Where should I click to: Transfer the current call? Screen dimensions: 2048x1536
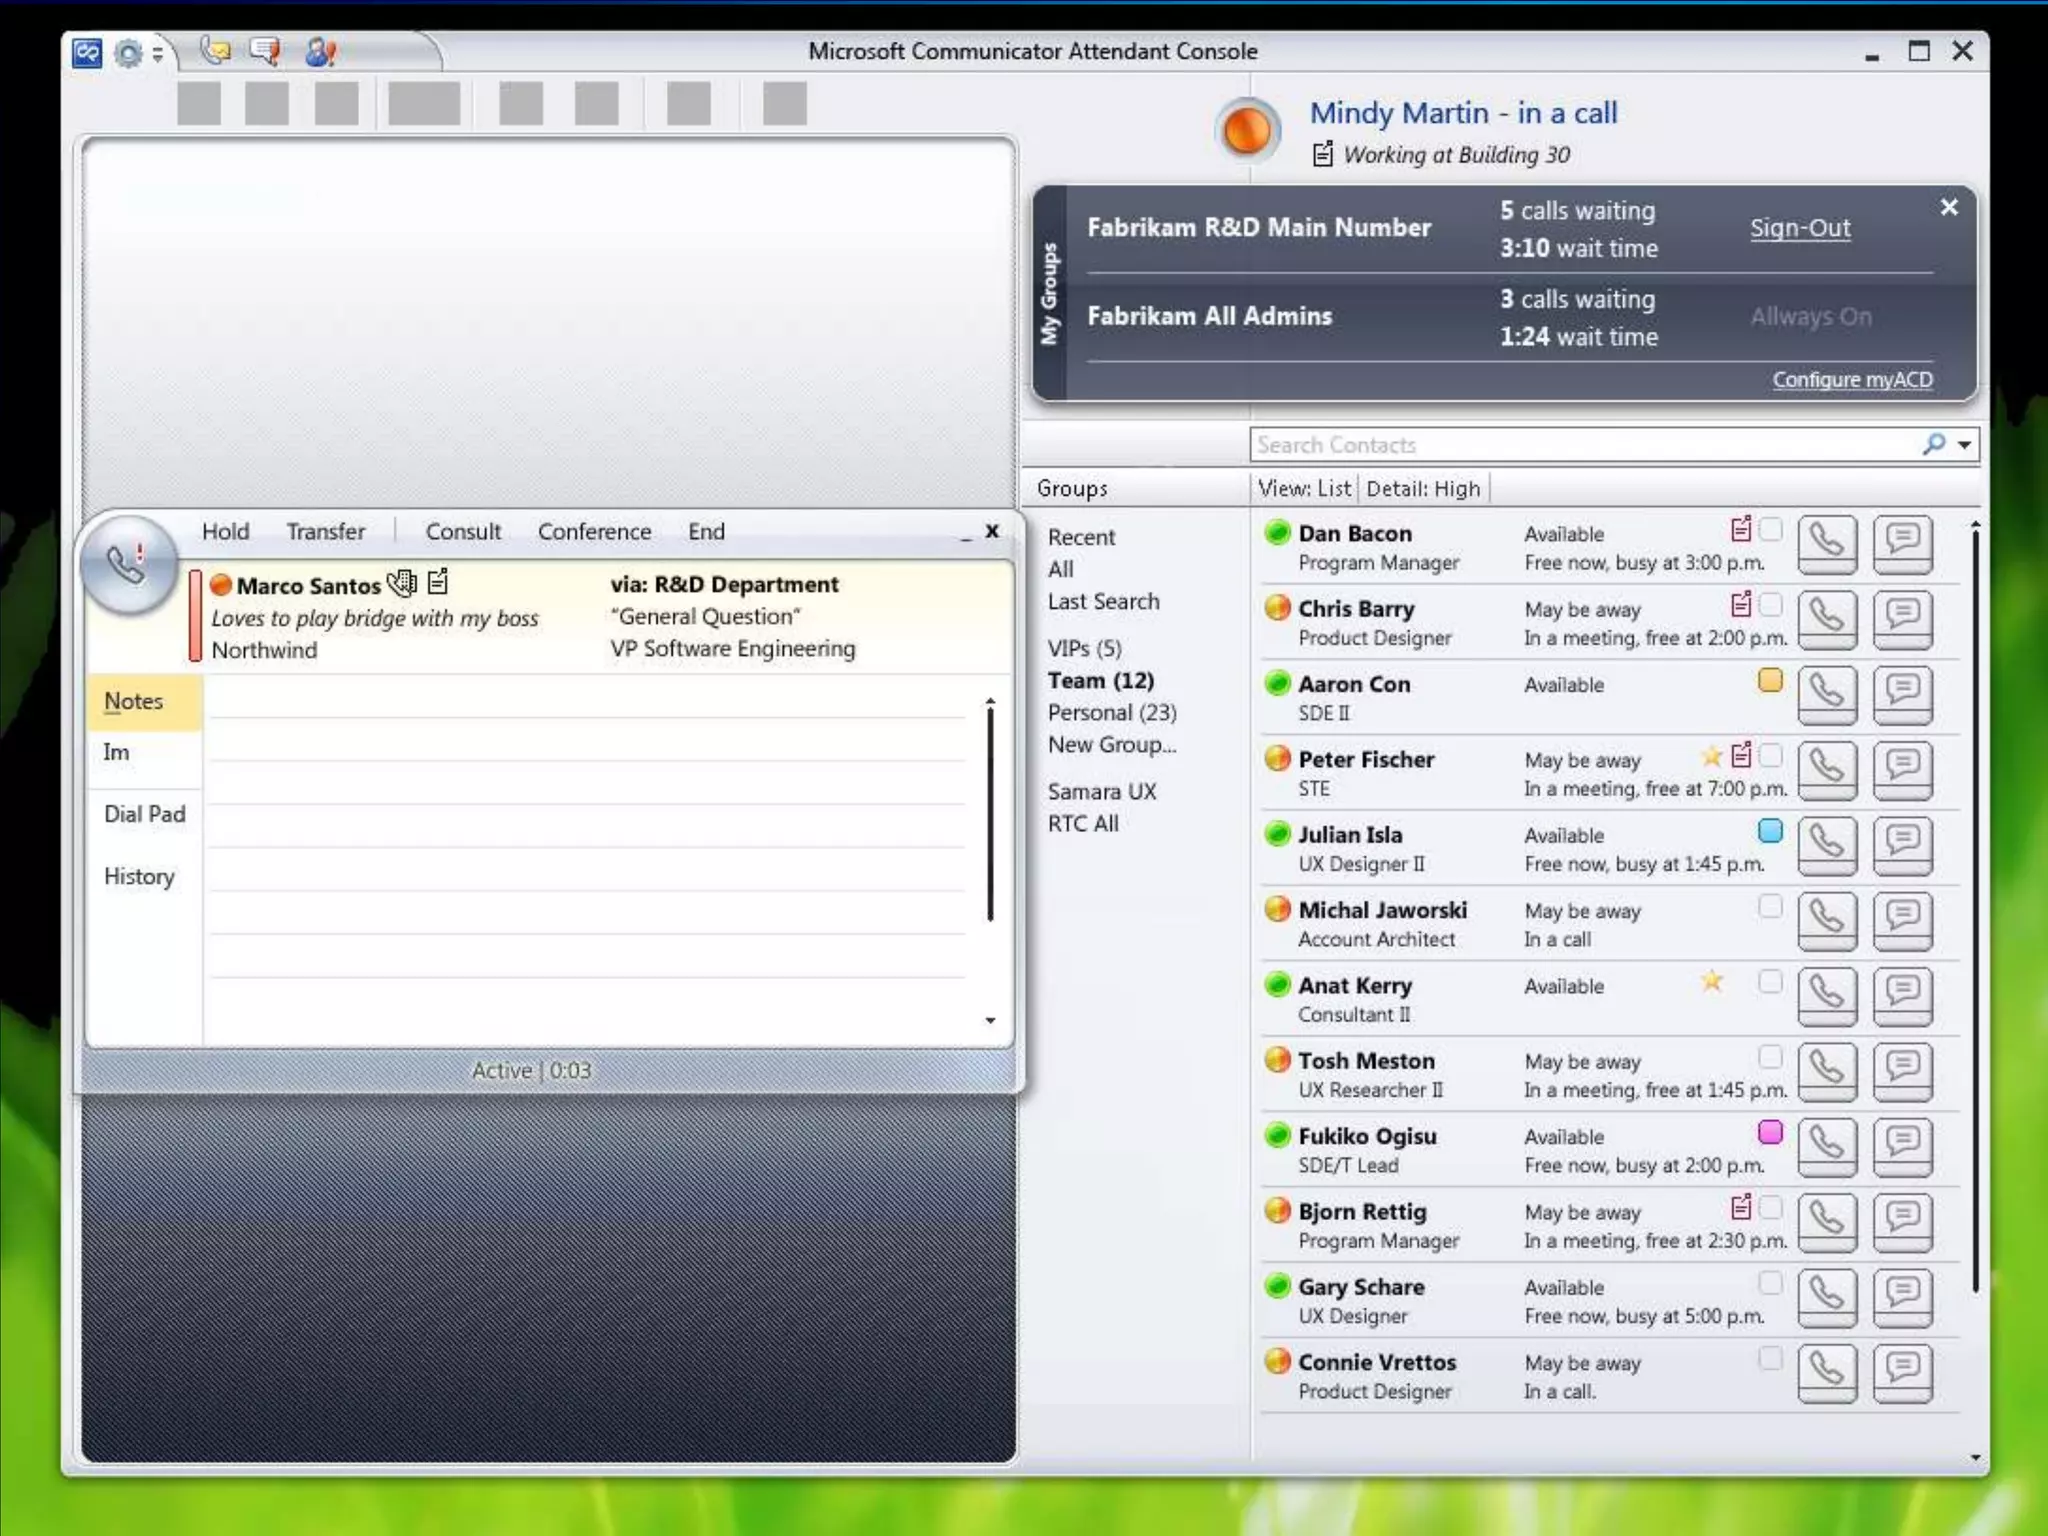[x=325, y=532]
